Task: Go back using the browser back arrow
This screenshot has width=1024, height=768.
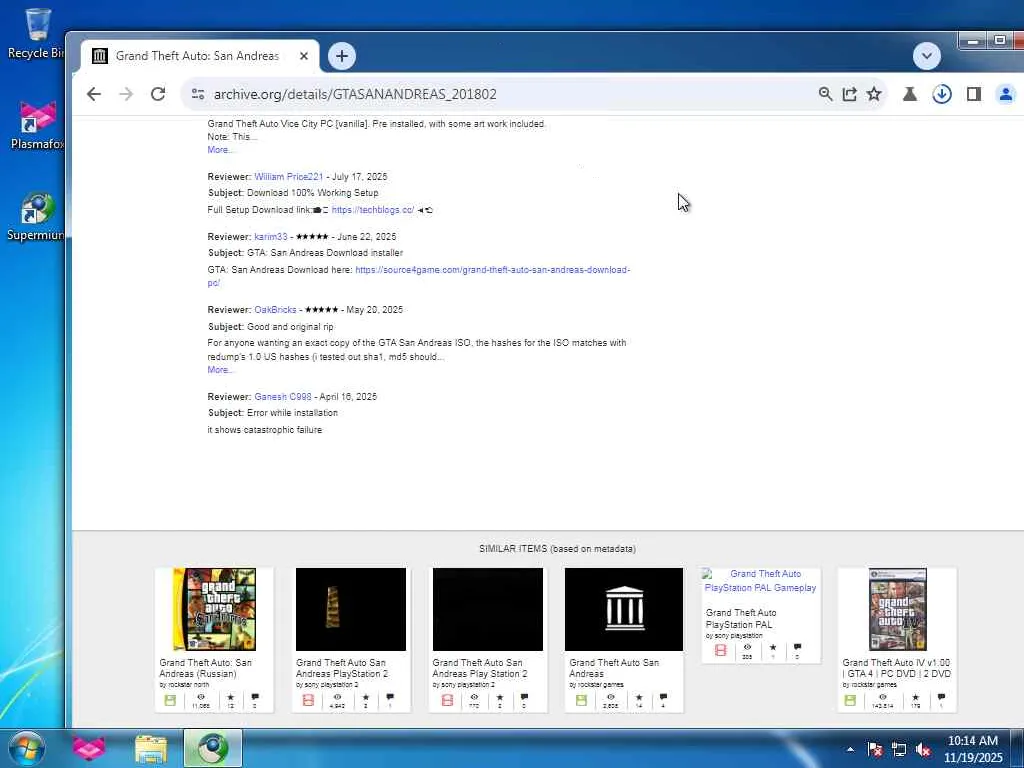Action: pyautogui.click(x=94, y=94)
